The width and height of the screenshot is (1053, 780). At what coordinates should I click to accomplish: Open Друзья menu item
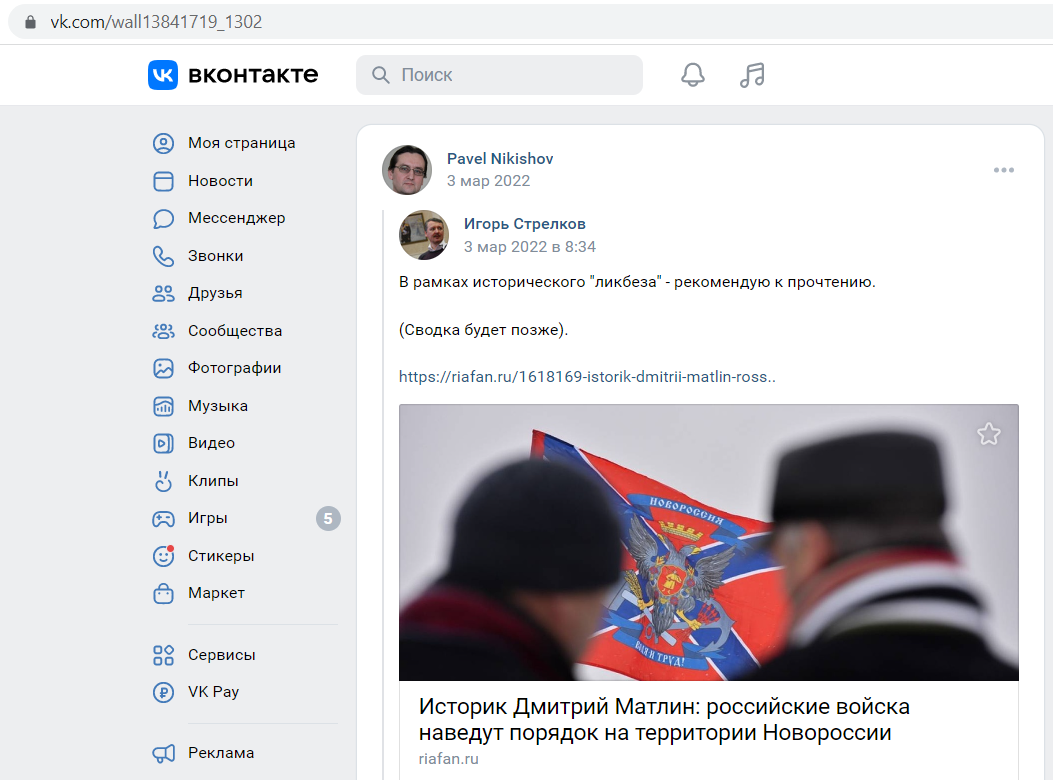point(215,293)
